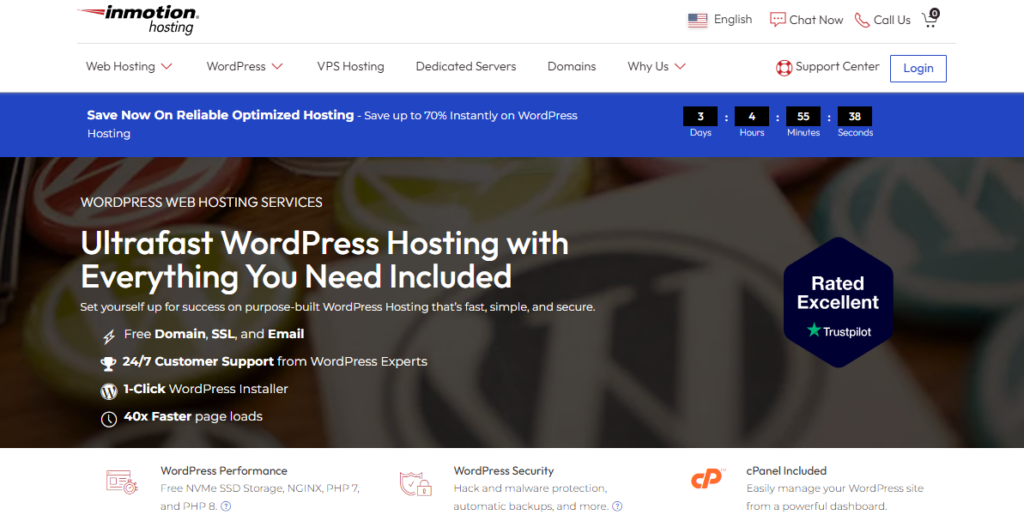Go to Dedicated Servers
Viewport: 1024px width, 527px height.
tap(466, 67)
